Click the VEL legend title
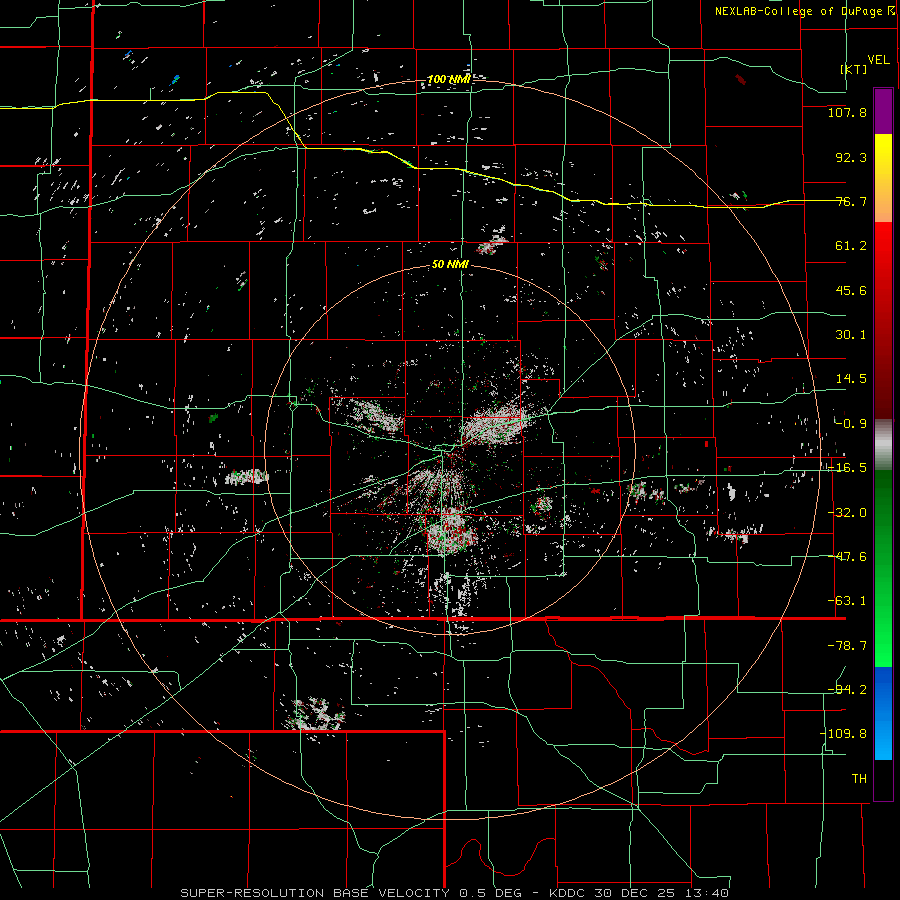Screen dimensions: 900x900 point(878,59)
